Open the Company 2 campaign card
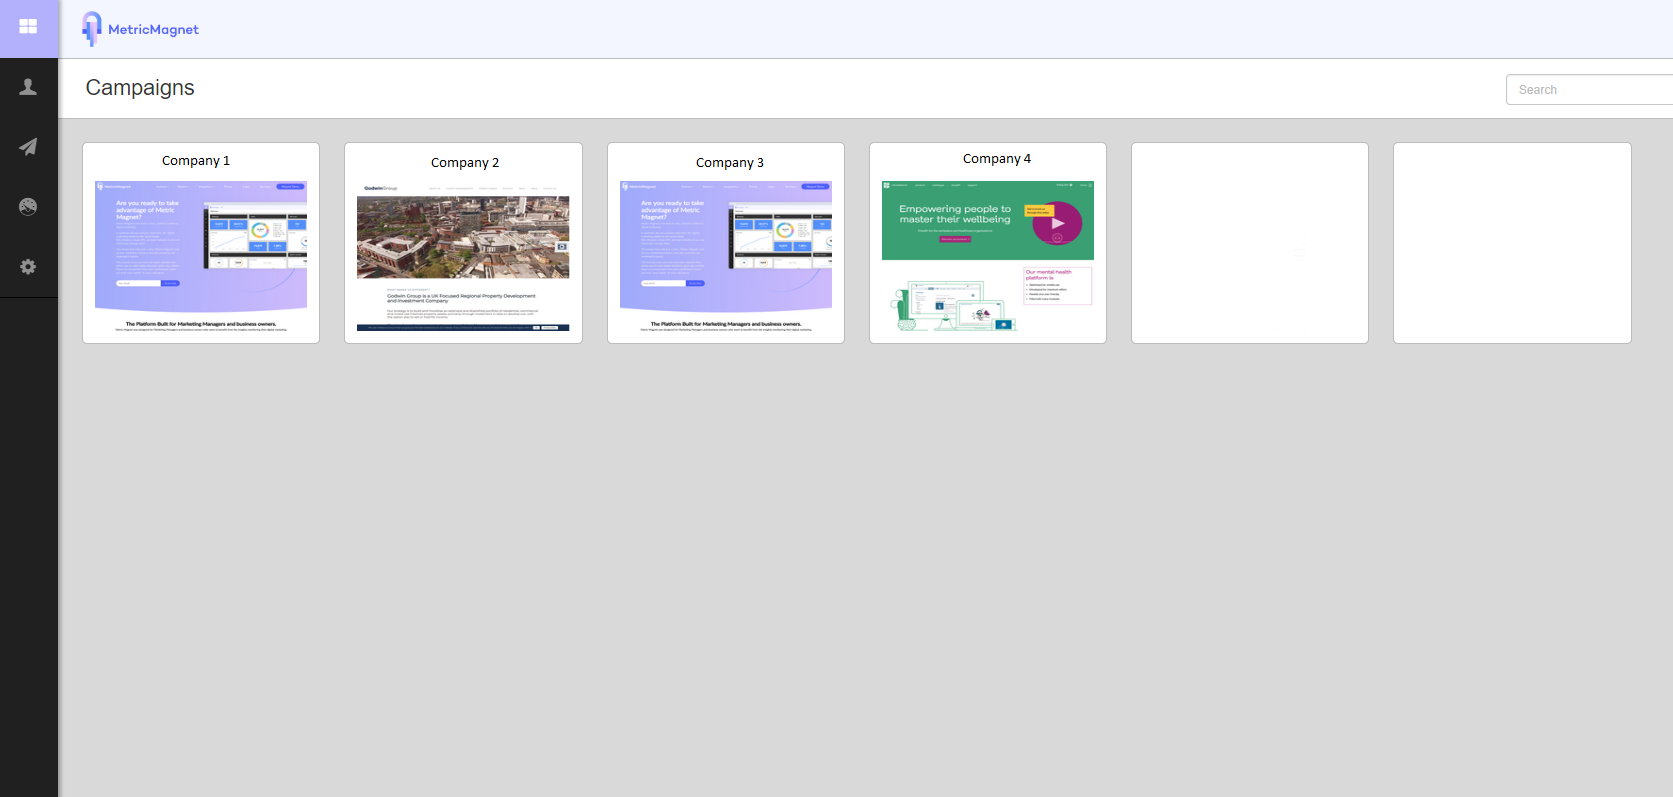Screen dimensions: 1673x797 pos(463,243)
